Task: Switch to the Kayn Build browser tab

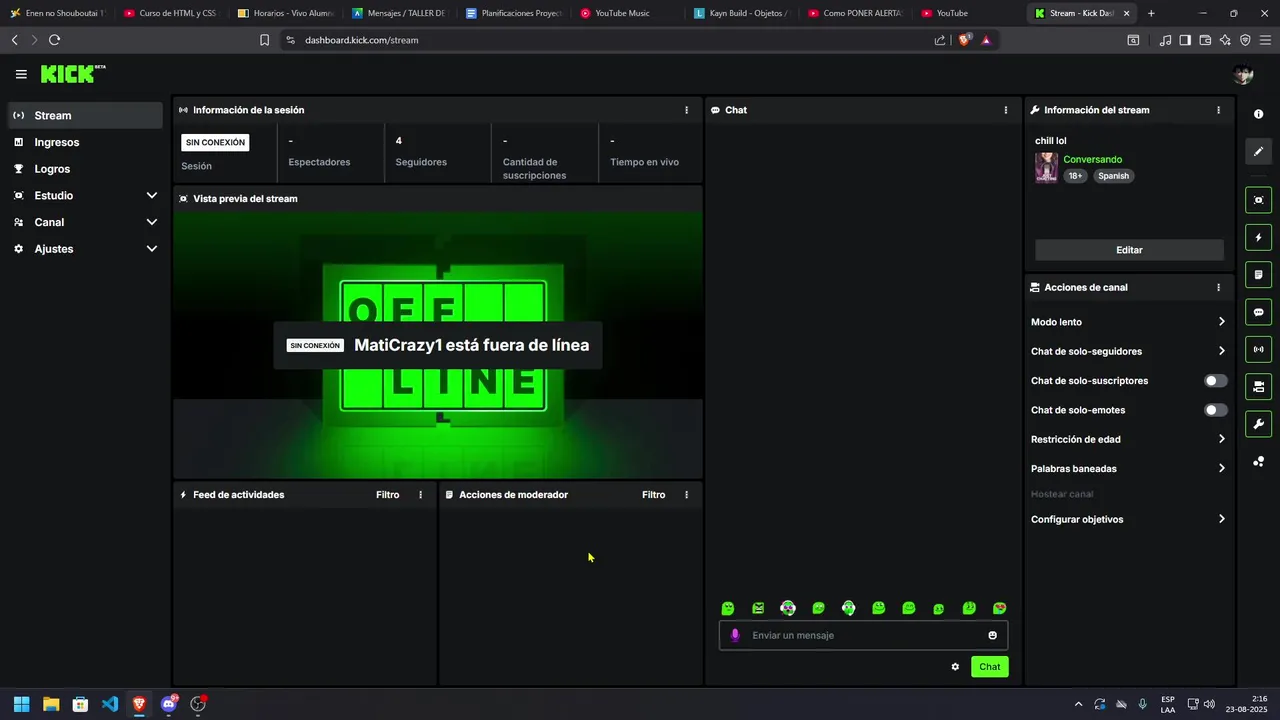Action: pyautogui.click(x=742, y=13)
